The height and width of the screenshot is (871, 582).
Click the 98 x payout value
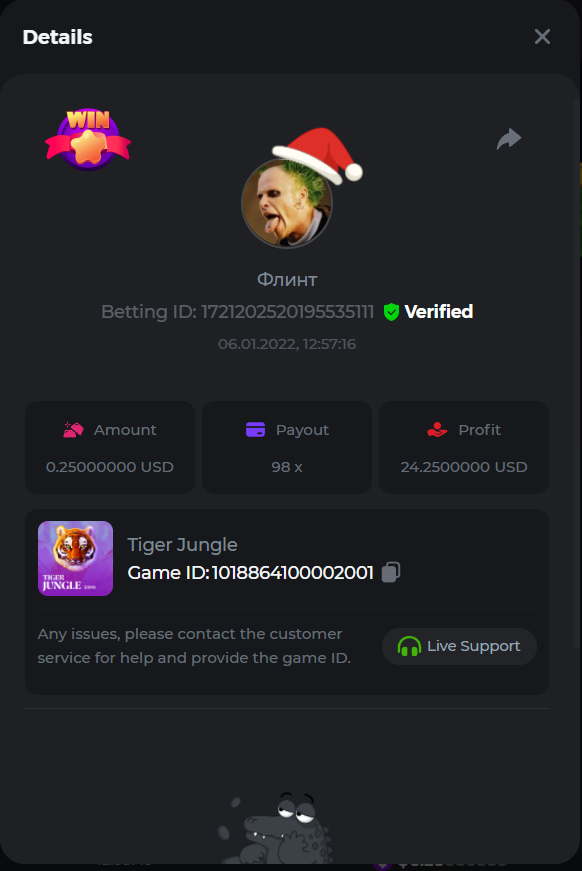click(x=287, y=467)
